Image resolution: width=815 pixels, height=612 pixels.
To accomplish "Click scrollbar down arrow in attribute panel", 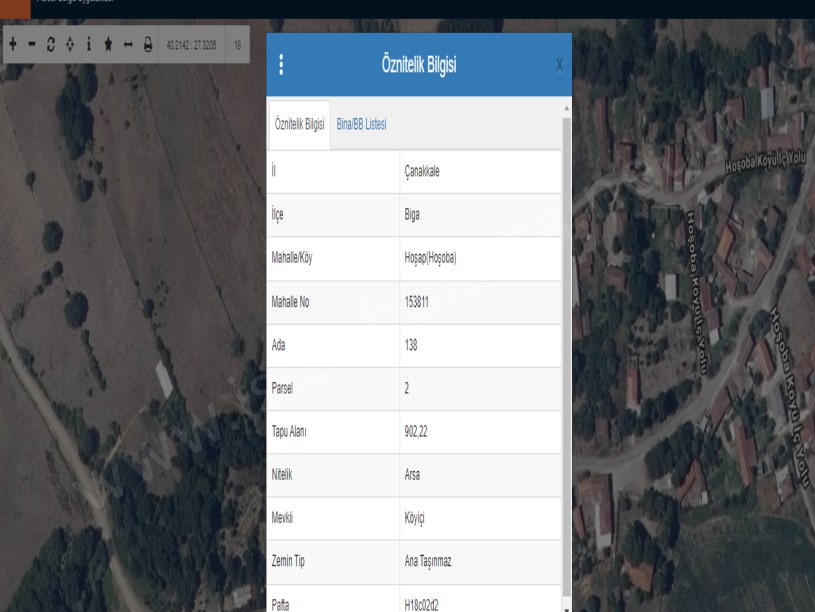I will tap(567, 605).
